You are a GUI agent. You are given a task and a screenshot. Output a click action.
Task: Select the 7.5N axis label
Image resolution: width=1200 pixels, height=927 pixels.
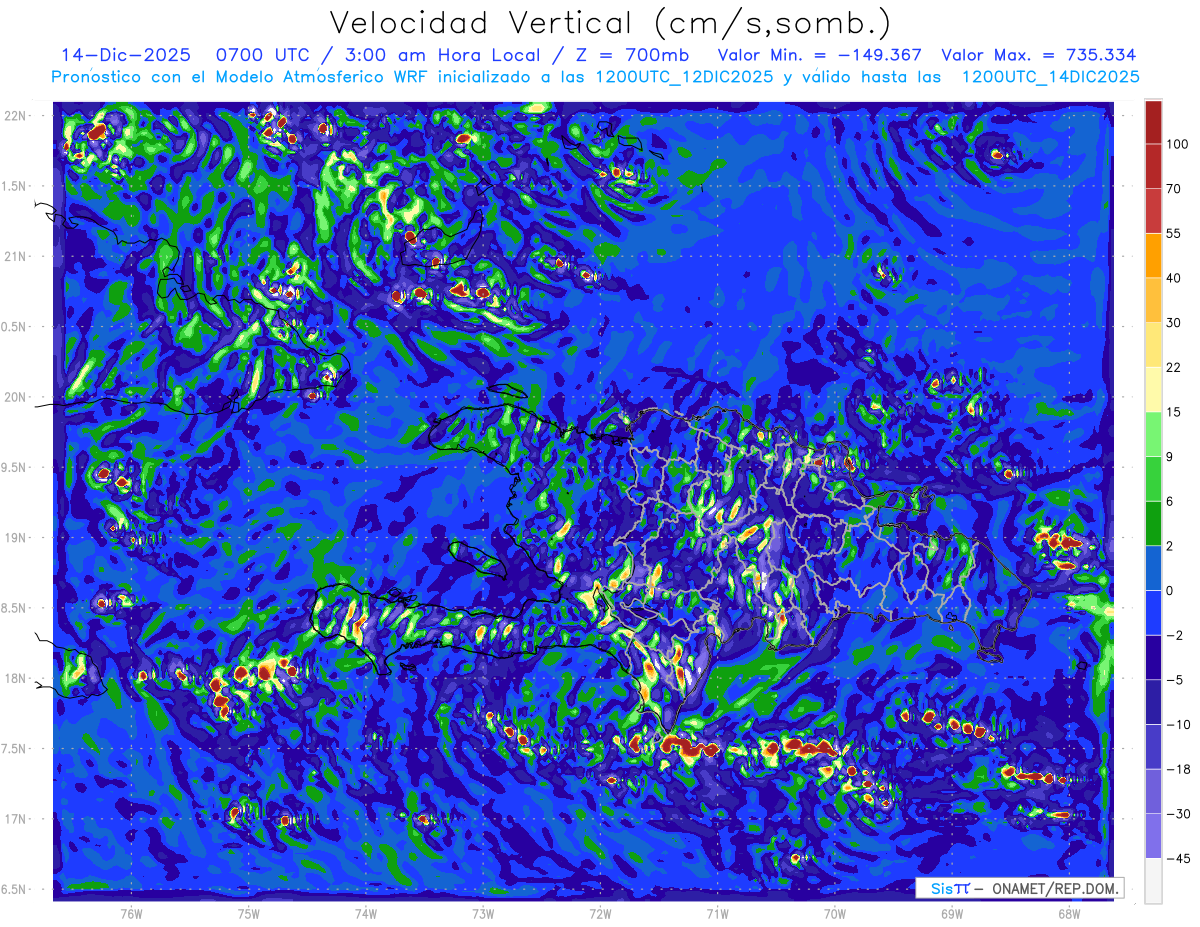(16, 749)
